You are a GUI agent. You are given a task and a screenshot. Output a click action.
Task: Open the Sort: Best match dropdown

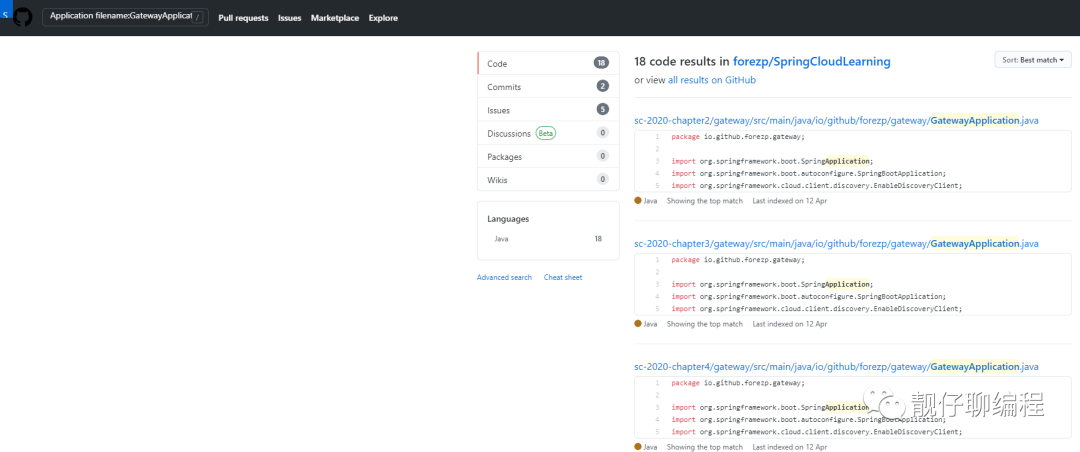pyautogui.click(x=1032, y=60)
